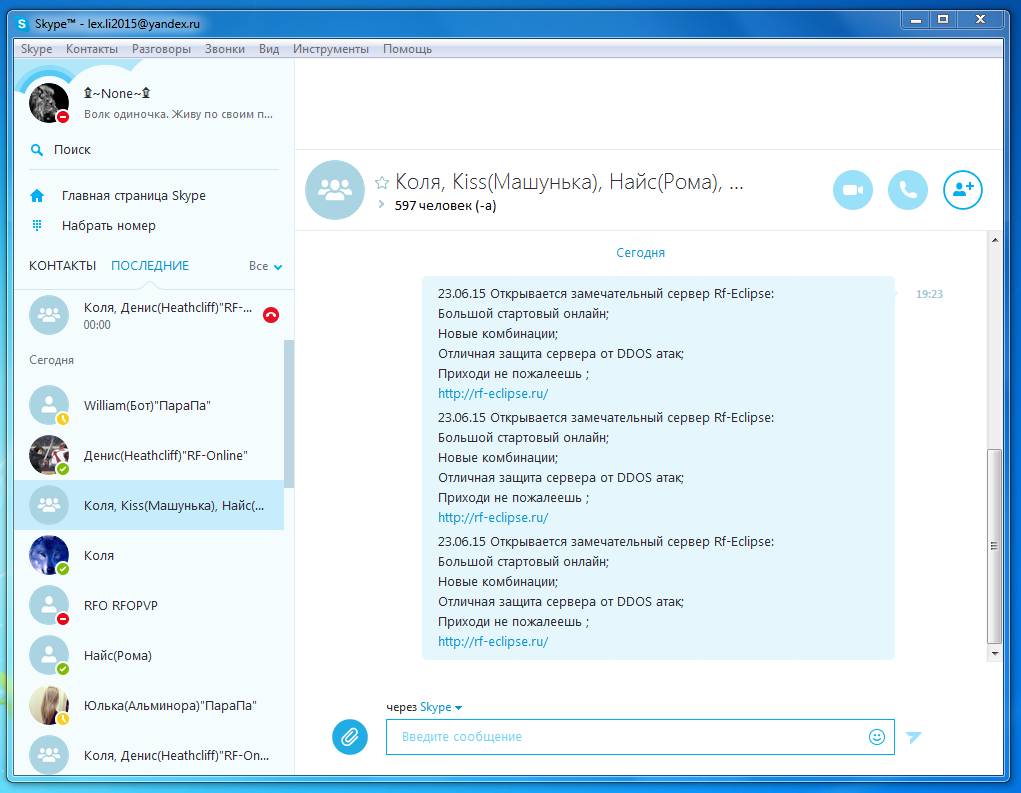Select the RFO RFOPVP conversation

point(149,605)
